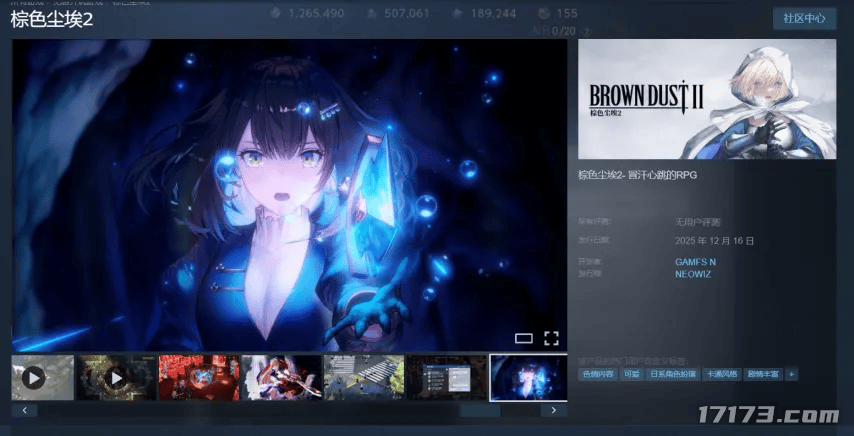Expand more tags with the plus button

coord(792,374)
